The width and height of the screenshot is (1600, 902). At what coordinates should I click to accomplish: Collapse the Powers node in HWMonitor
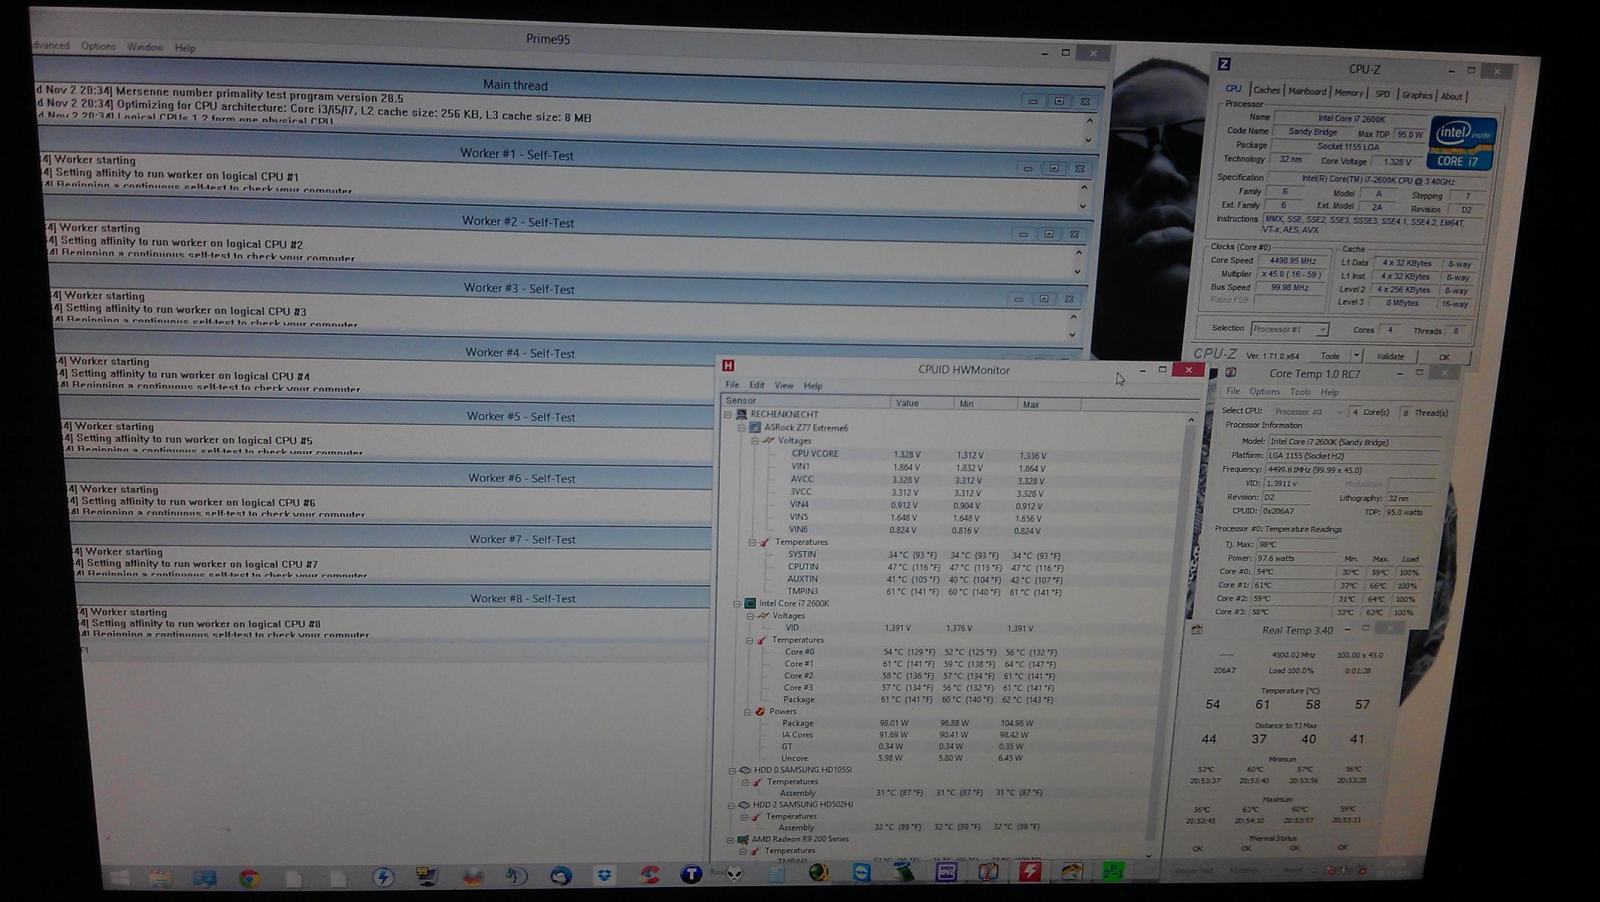pyautogui.click(x=747, y=711)
